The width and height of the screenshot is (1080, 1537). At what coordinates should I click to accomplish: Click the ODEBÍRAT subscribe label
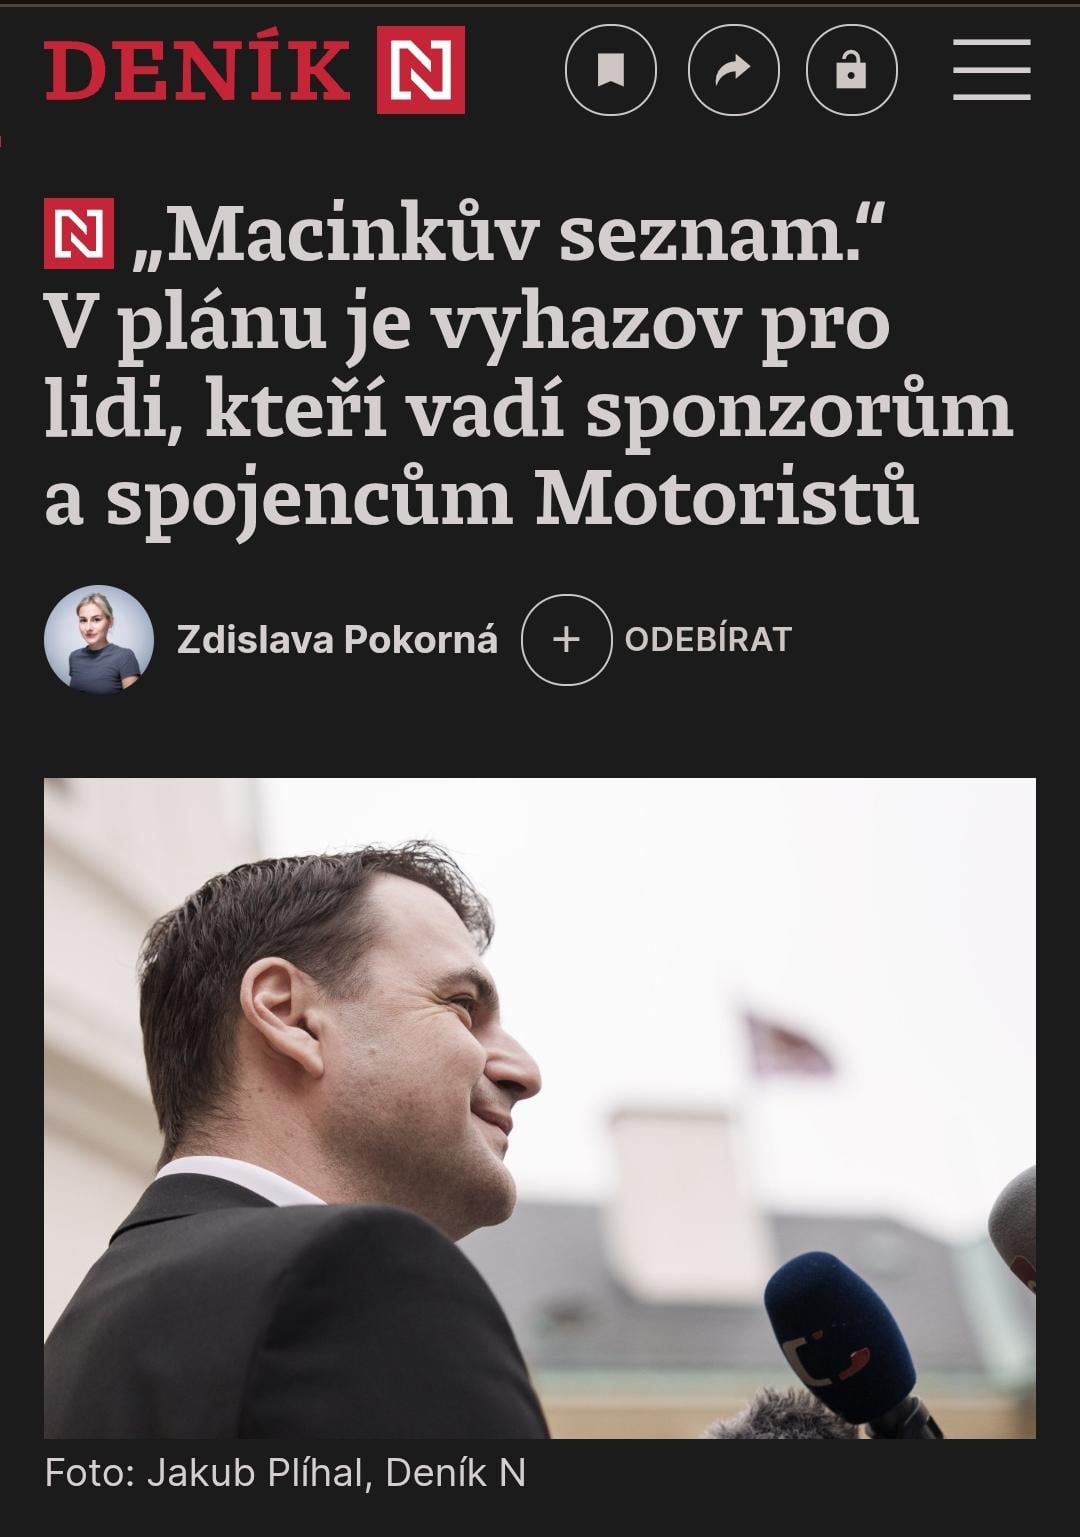pyautogui.click(x=708, y=639)
